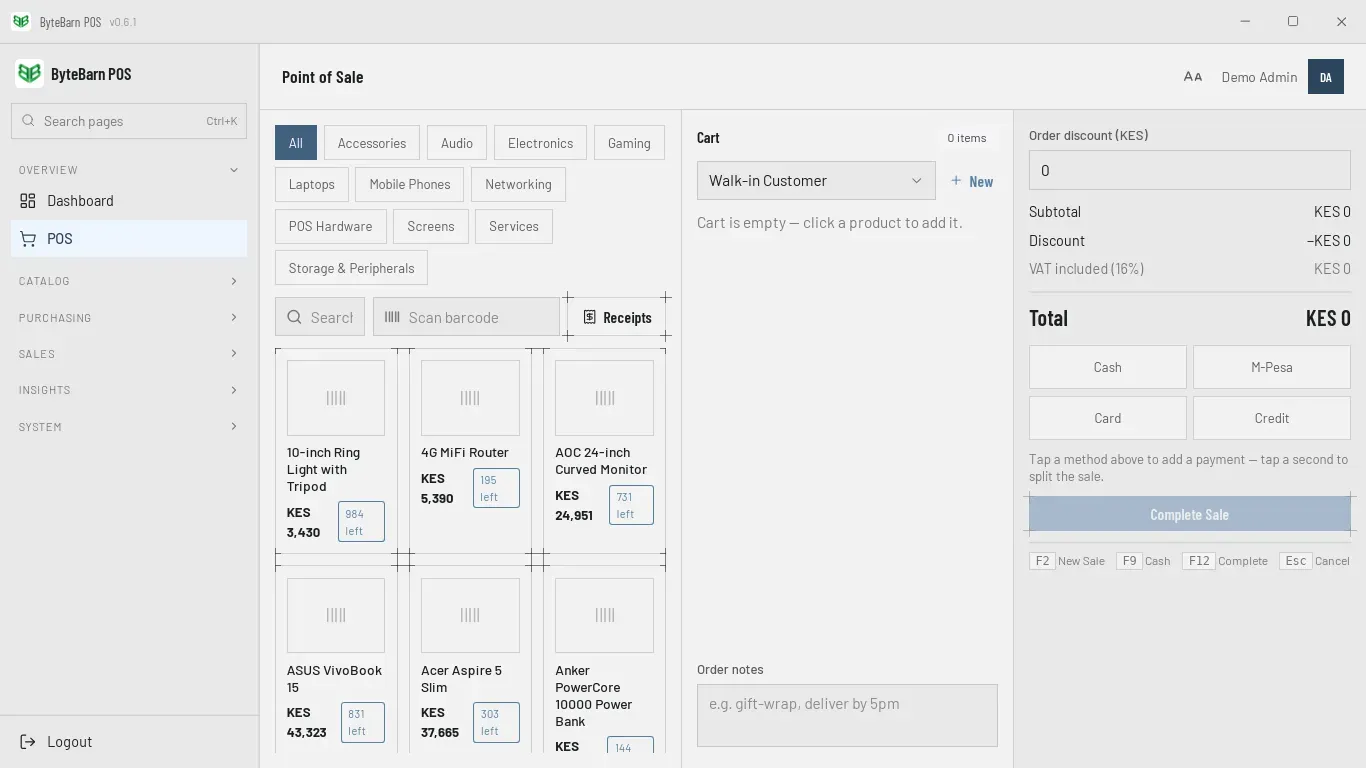
Task: Select the All category filter
Action: (296, 143)
